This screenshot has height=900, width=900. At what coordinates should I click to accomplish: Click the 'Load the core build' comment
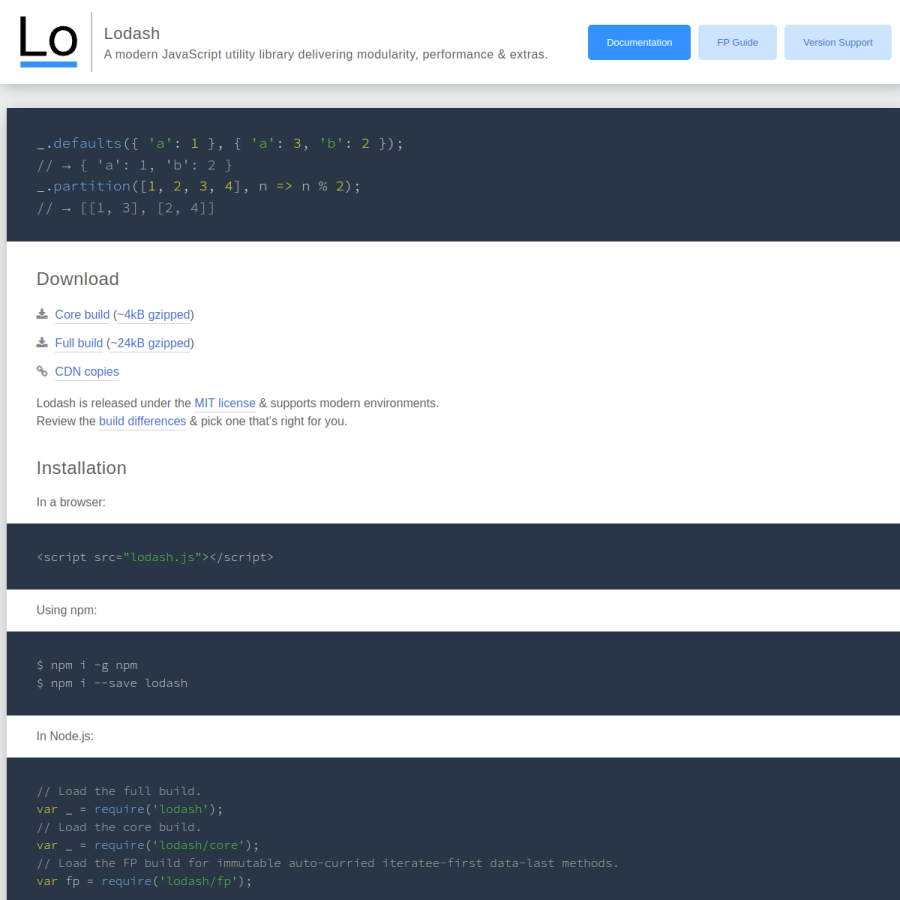tap(119, 827)
